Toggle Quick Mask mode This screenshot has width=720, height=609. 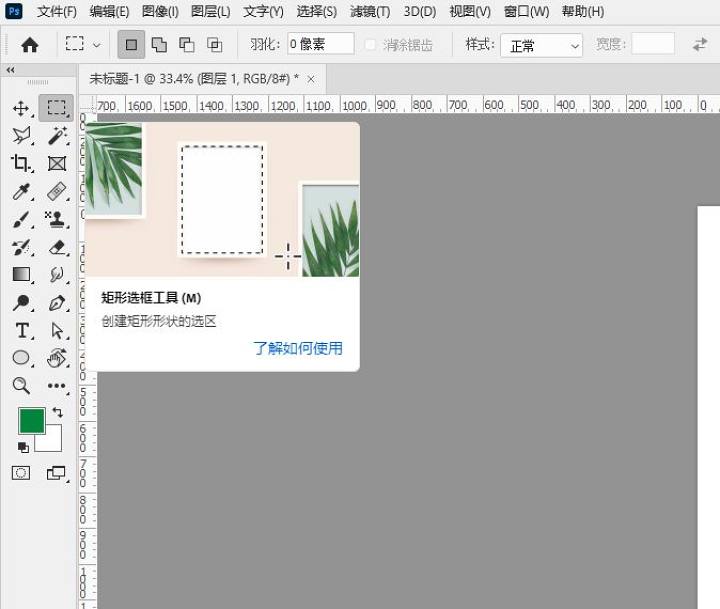(x=21, y=473)
